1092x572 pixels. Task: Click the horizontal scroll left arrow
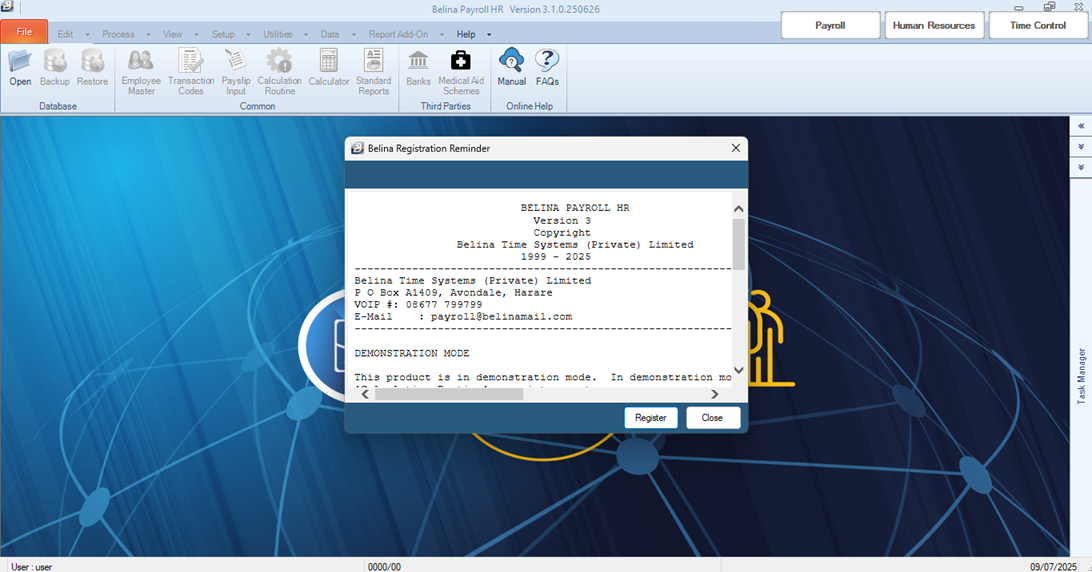(366, 394)
